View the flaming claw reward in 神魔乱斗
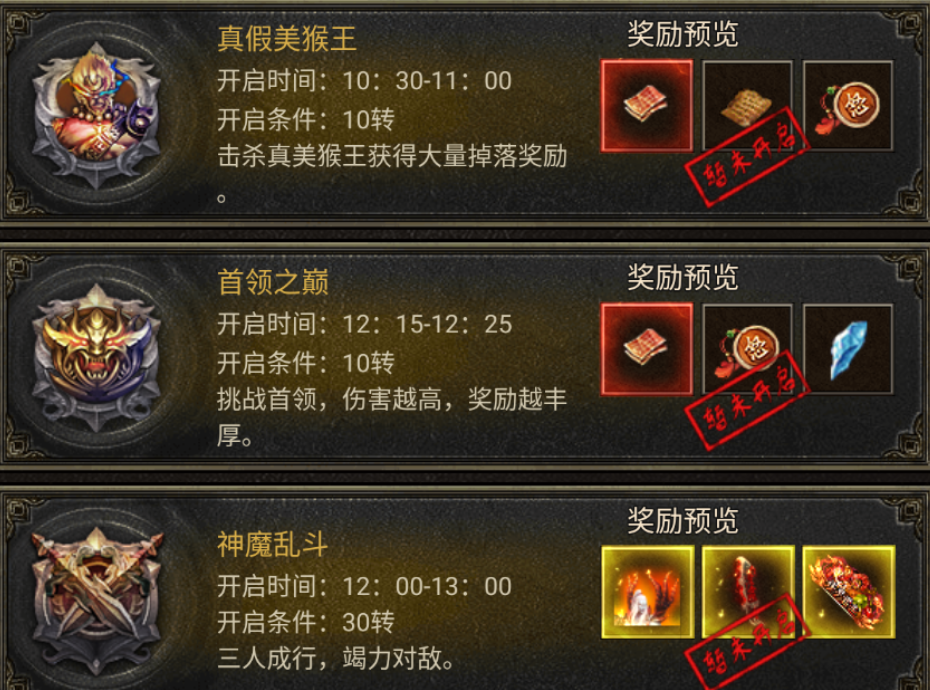Viewport: 930px width, 690px height. (648, 593)
